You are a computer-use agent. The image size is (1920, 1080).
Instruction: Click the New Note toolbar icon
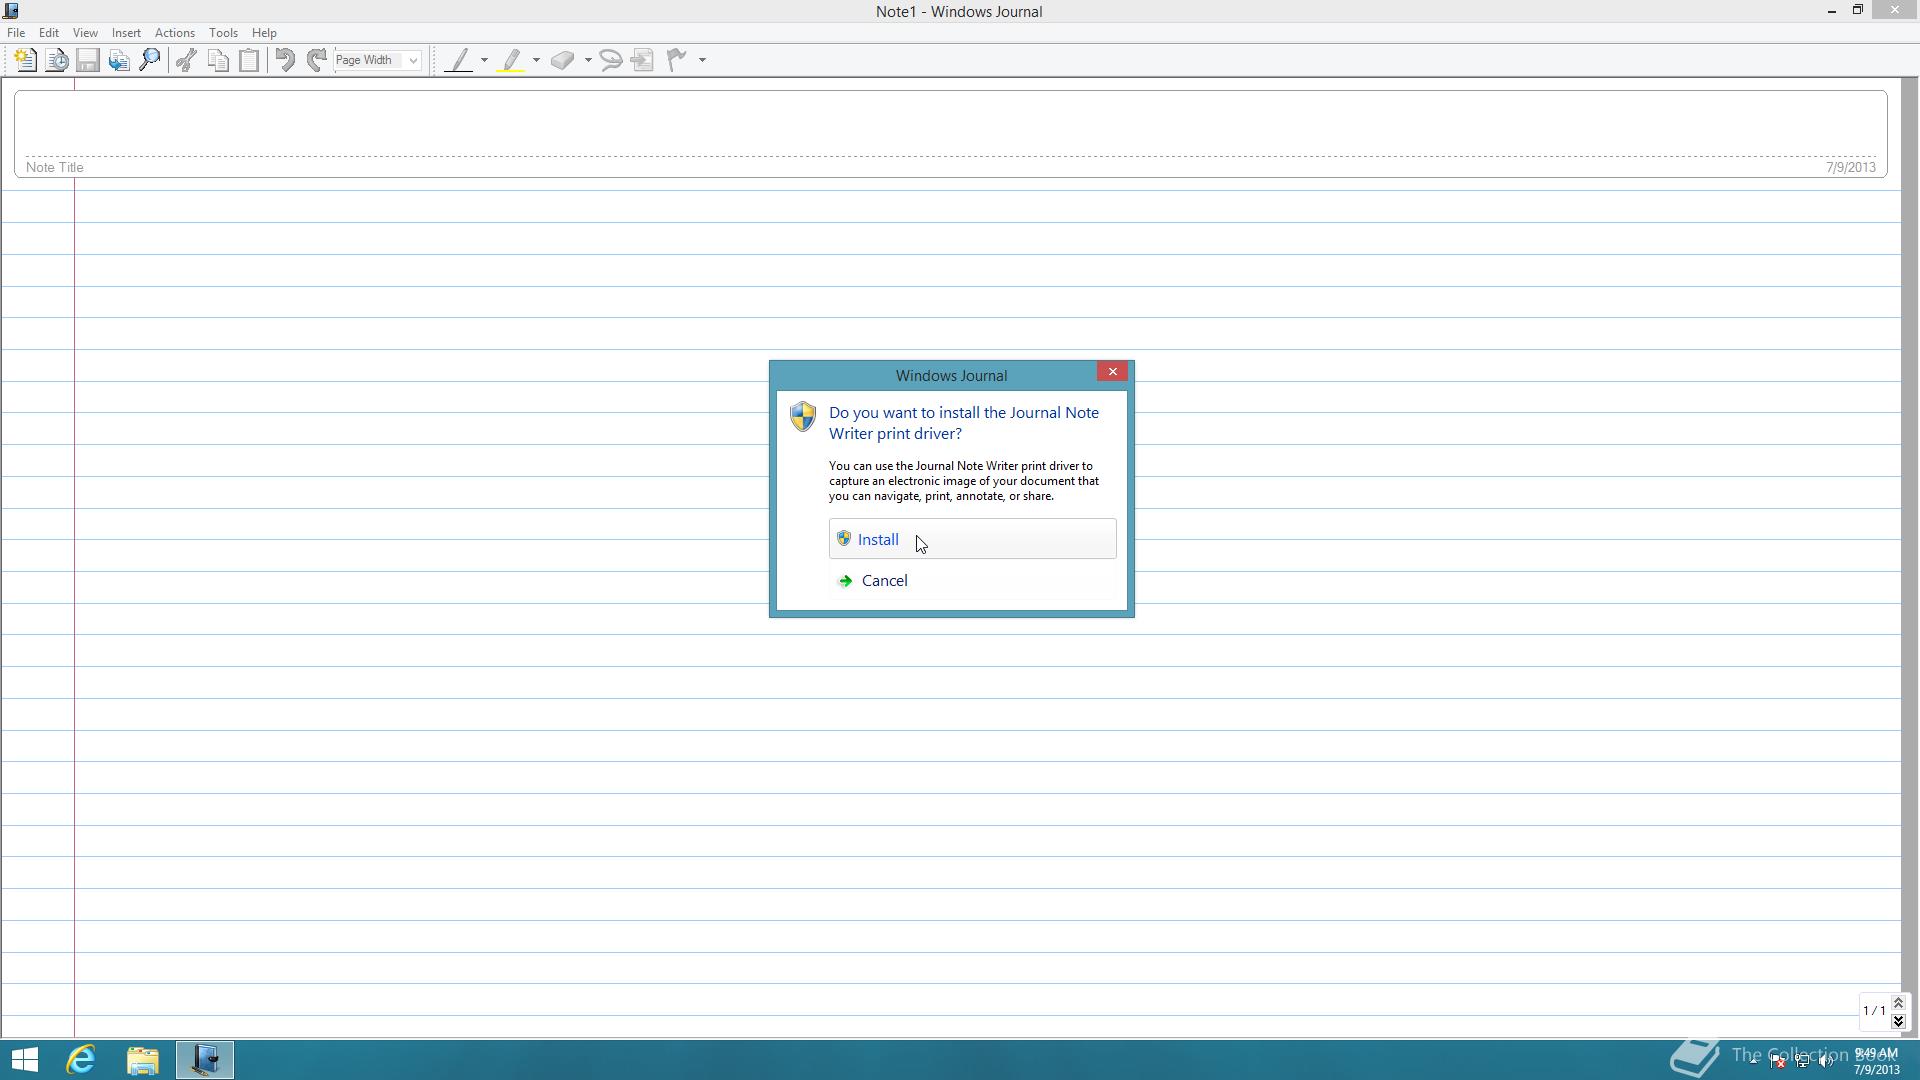[x=25, y=60]
